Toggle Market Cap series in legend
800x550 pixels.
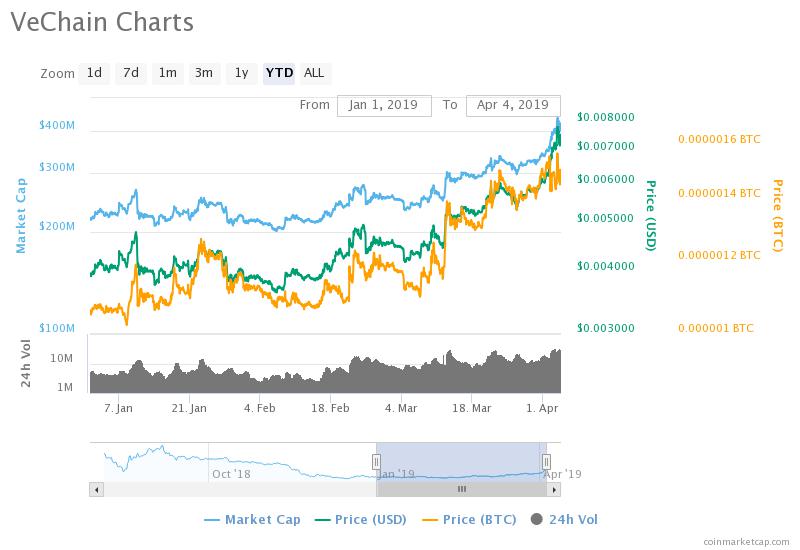point(253,520)
